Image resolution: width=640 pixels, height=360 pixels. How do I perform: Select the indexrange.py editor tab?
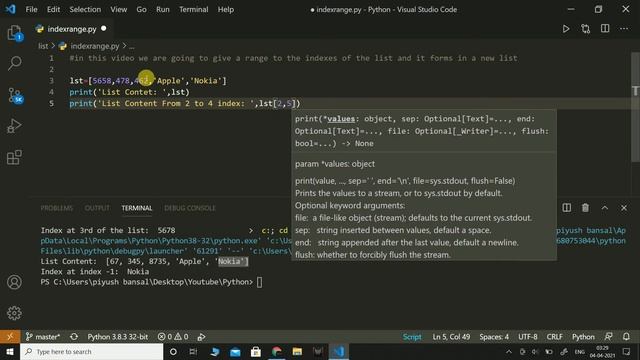71,29
